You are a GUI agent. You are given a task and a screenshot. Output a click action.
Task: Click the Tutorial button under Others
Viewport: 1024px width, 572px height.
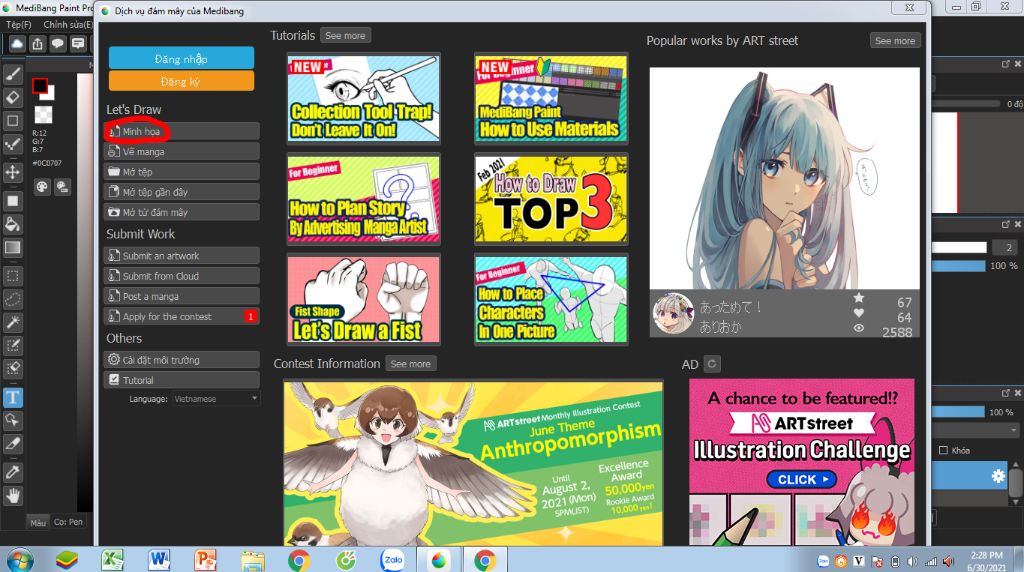(182, 380)
